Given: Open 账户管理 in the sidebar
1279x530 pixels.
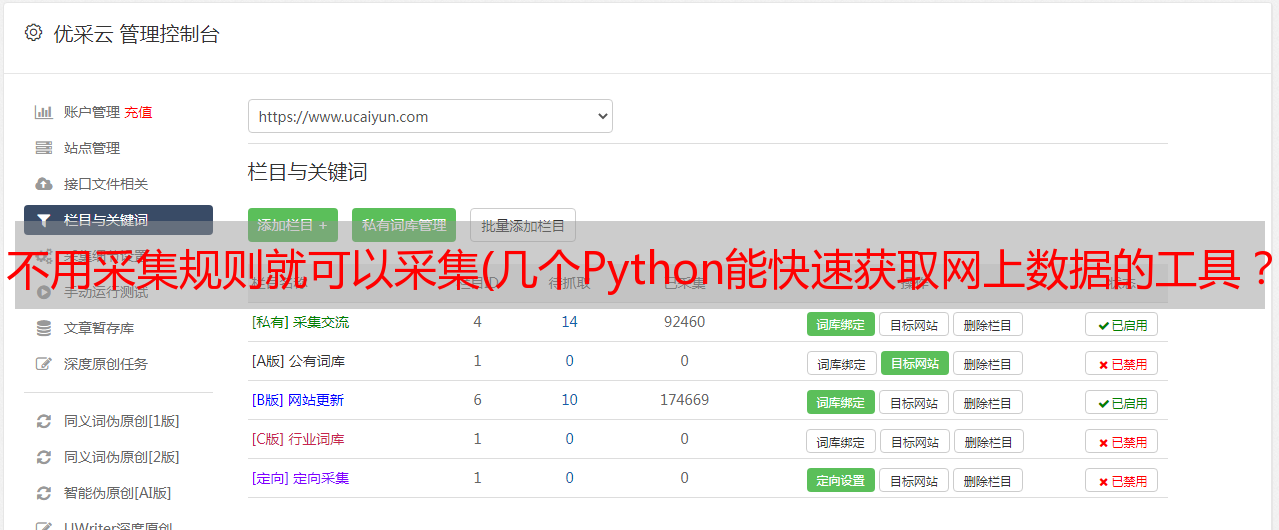Looking at the screenshot, I should pyautogui.click(x=92, y=112).
